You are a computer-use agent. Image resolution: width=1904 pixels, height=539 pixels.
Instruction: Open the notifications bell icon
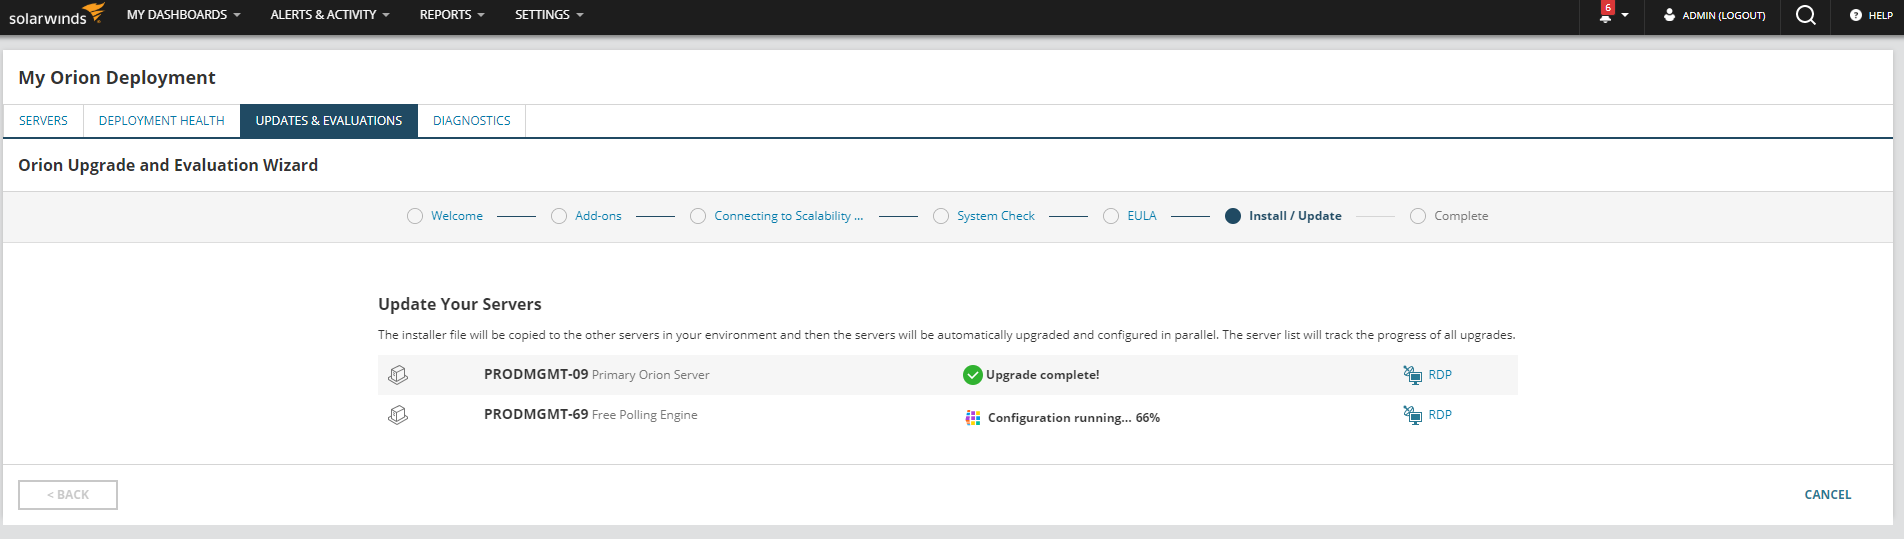(1606, 15)
